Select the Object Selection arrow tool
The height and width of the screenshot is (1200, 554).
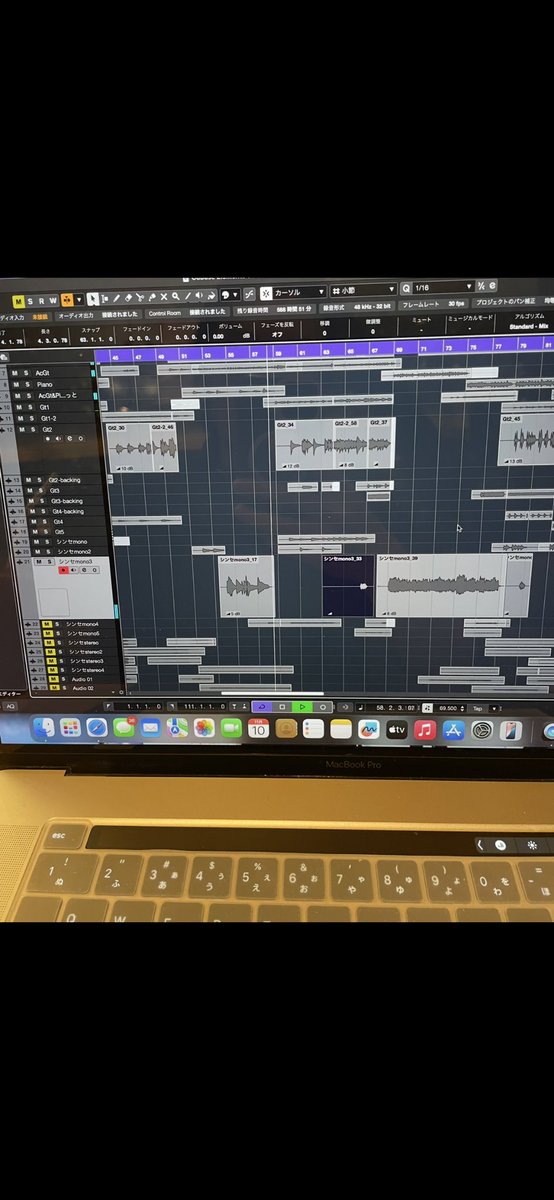[92, 298]
